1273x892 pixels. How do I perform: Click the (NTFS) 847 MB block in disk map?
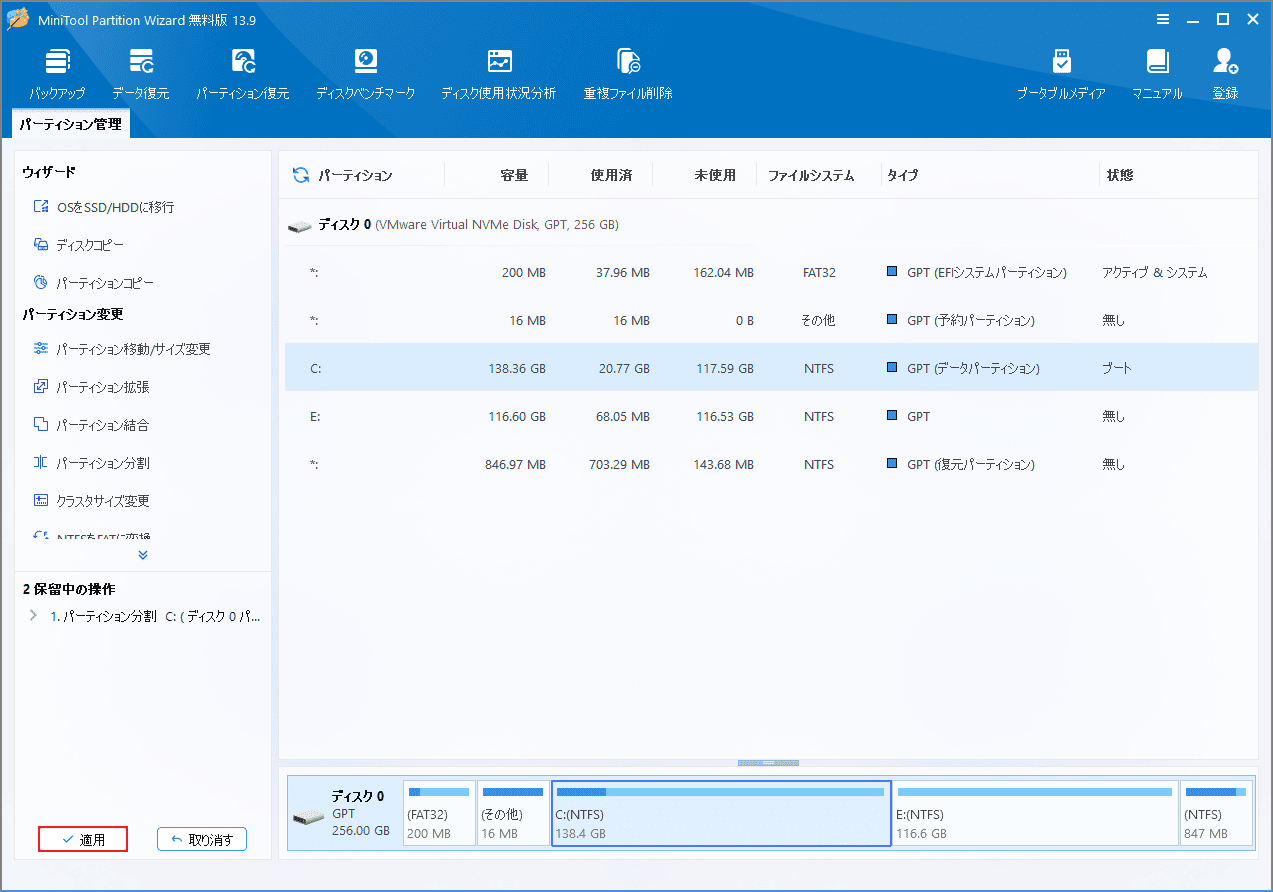[x=1216, y=813]
